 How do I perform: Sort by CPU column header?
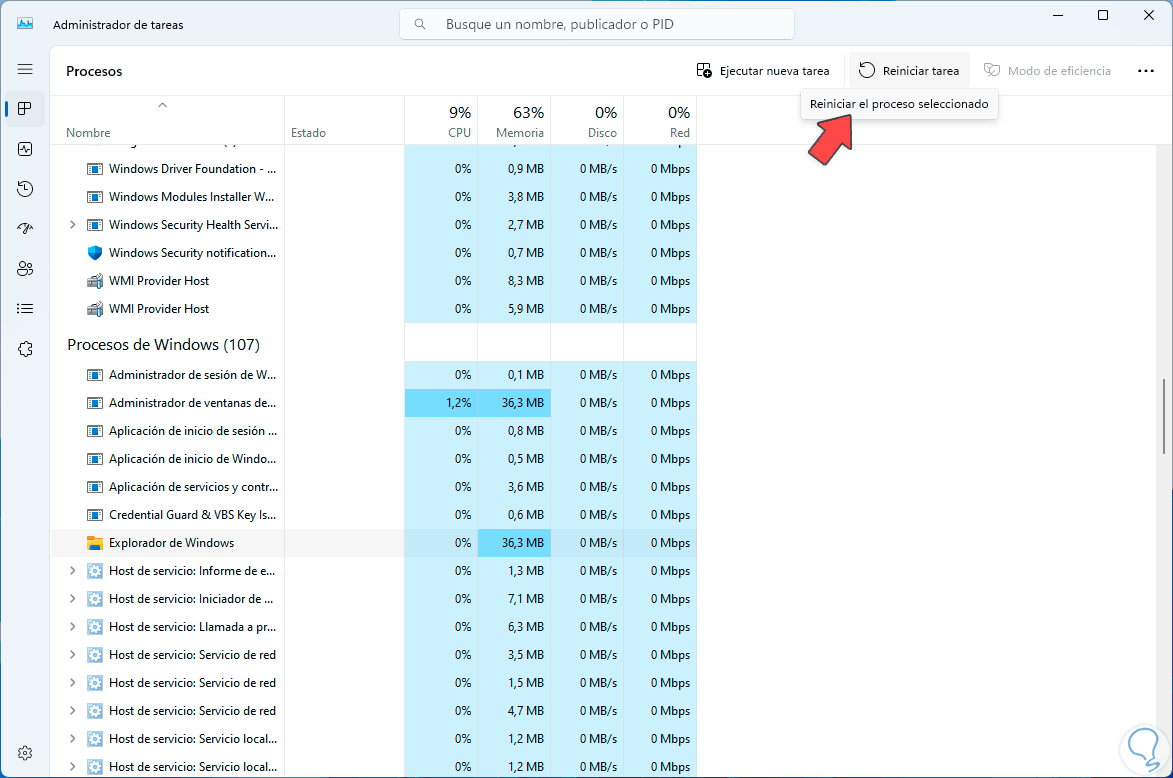[x=441, y=121]
